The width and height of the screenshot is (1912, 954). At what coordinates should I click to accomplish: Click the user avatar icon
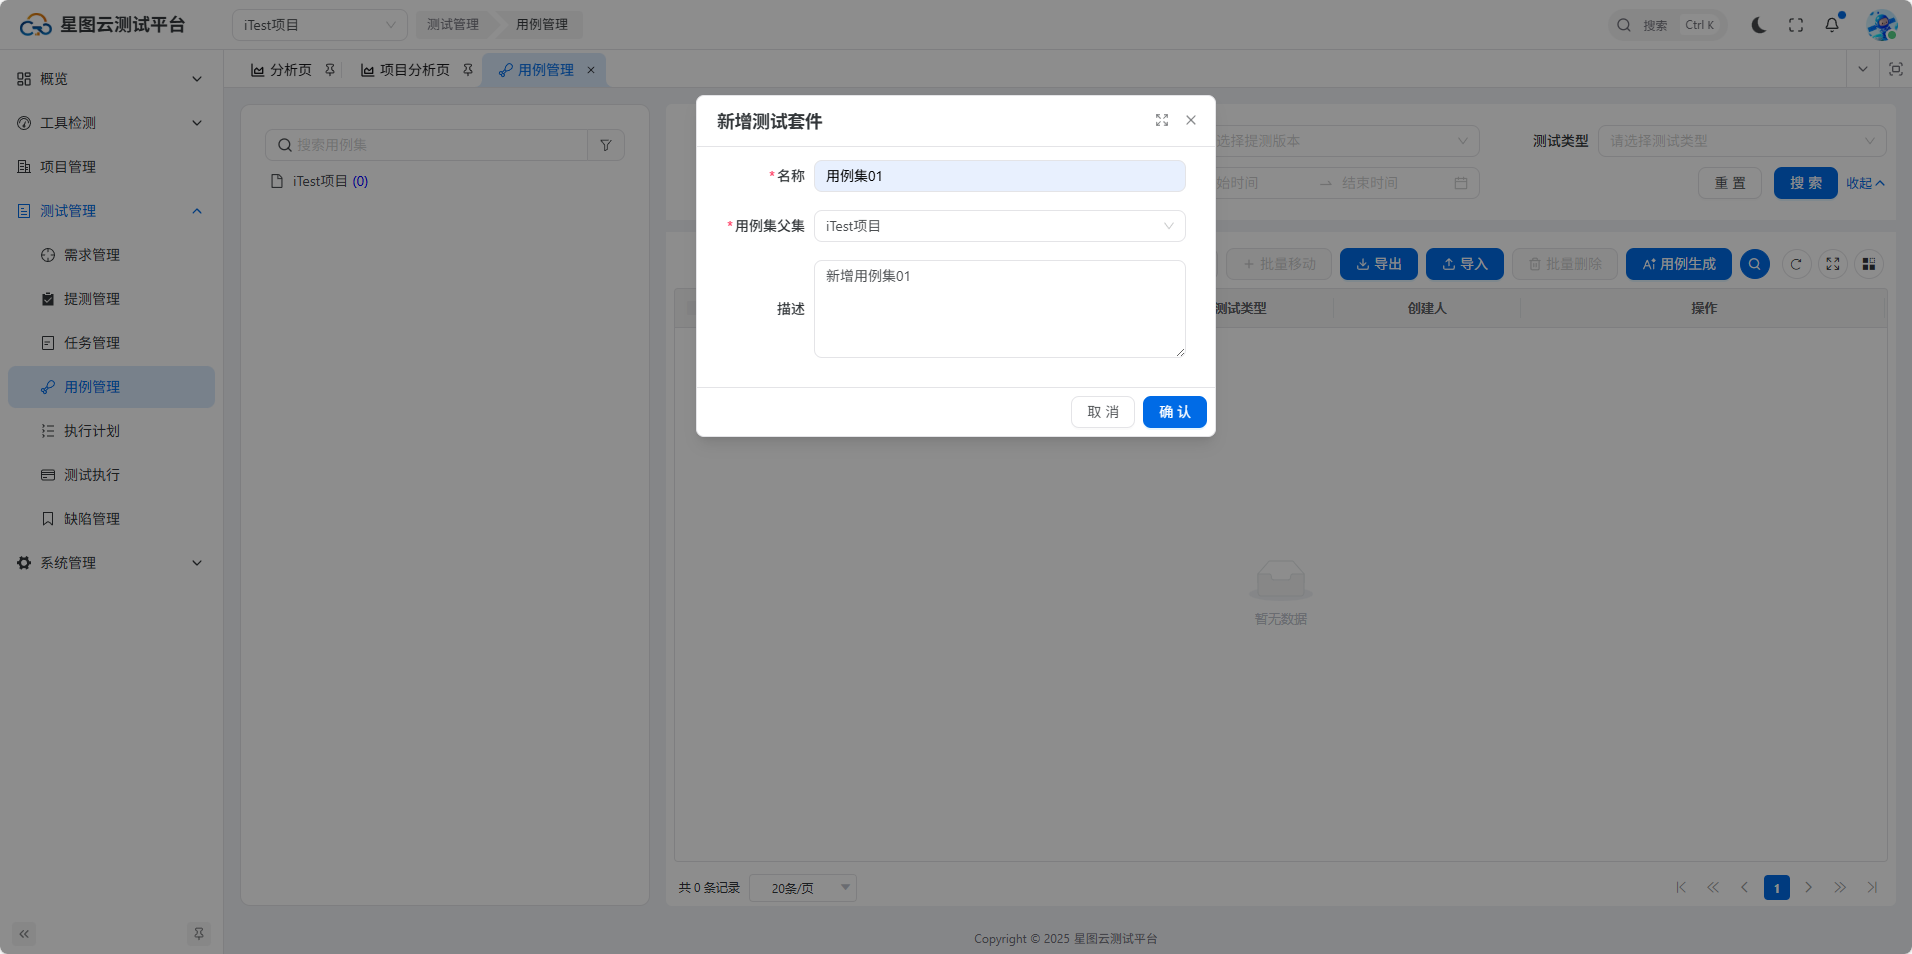(1881, 25)
